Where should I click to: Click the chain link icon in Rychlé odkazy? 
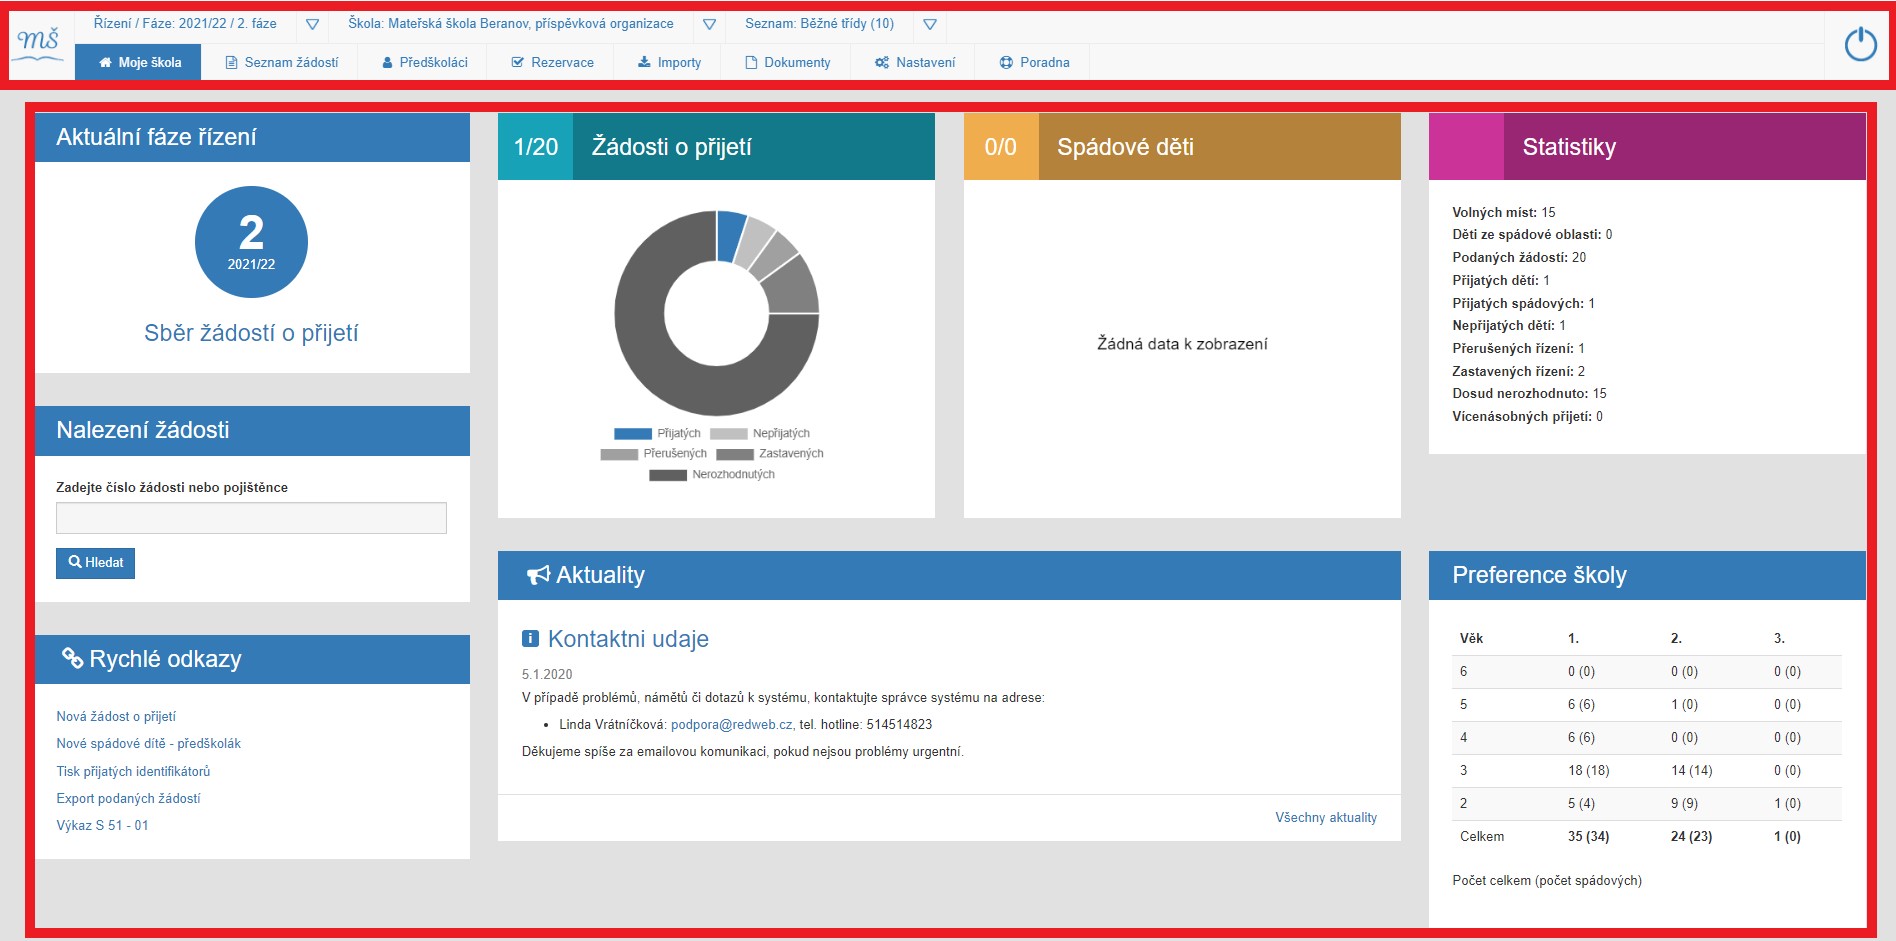[72, 658]
